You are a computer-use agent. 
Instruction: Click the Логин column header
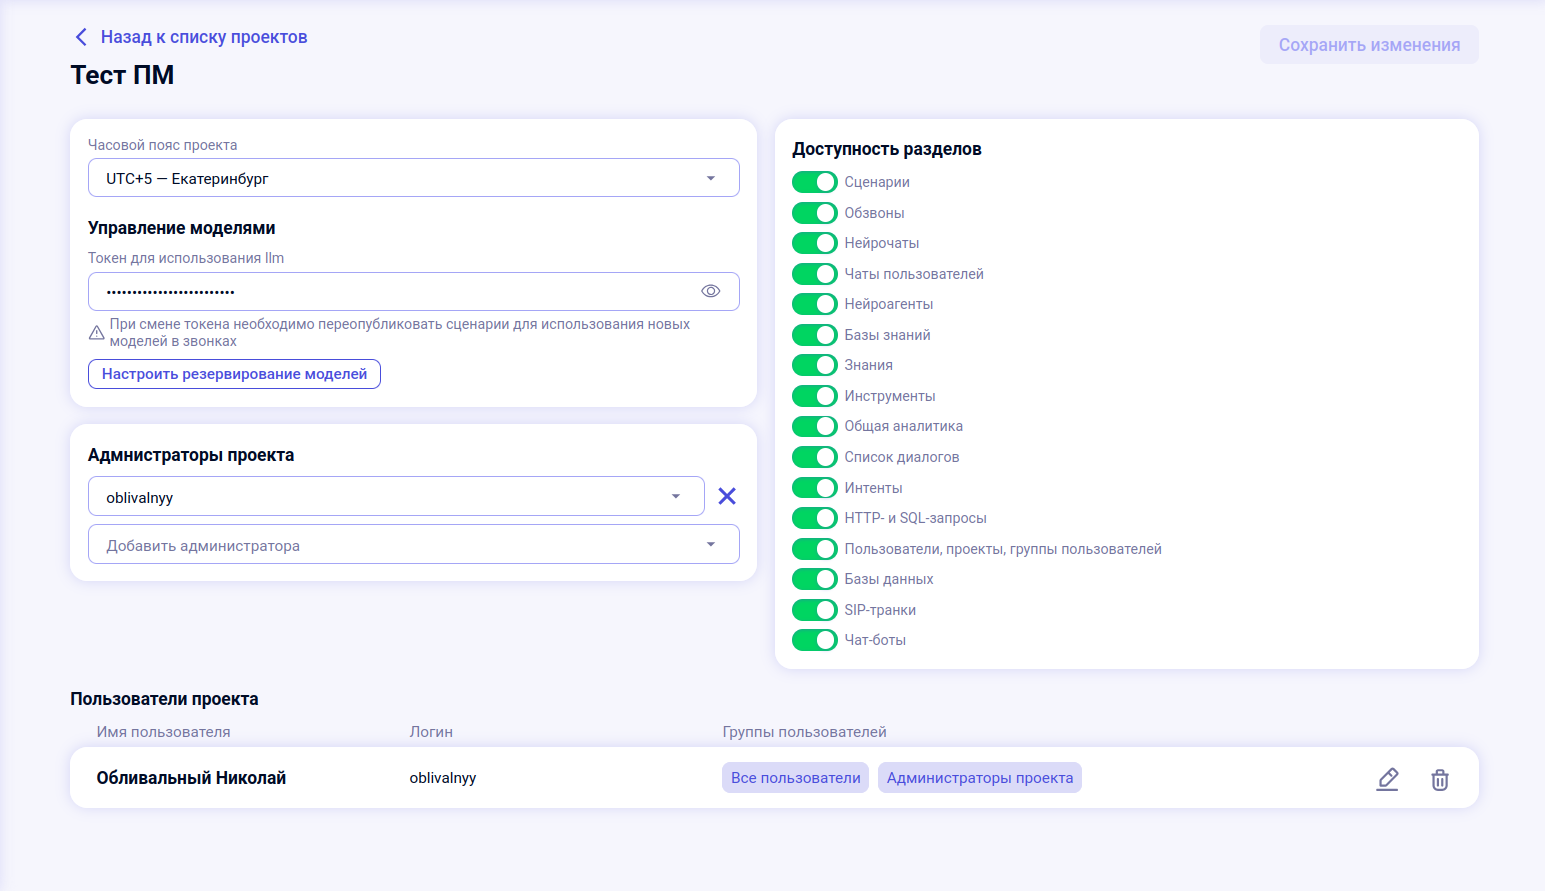(x=431, y=732)
